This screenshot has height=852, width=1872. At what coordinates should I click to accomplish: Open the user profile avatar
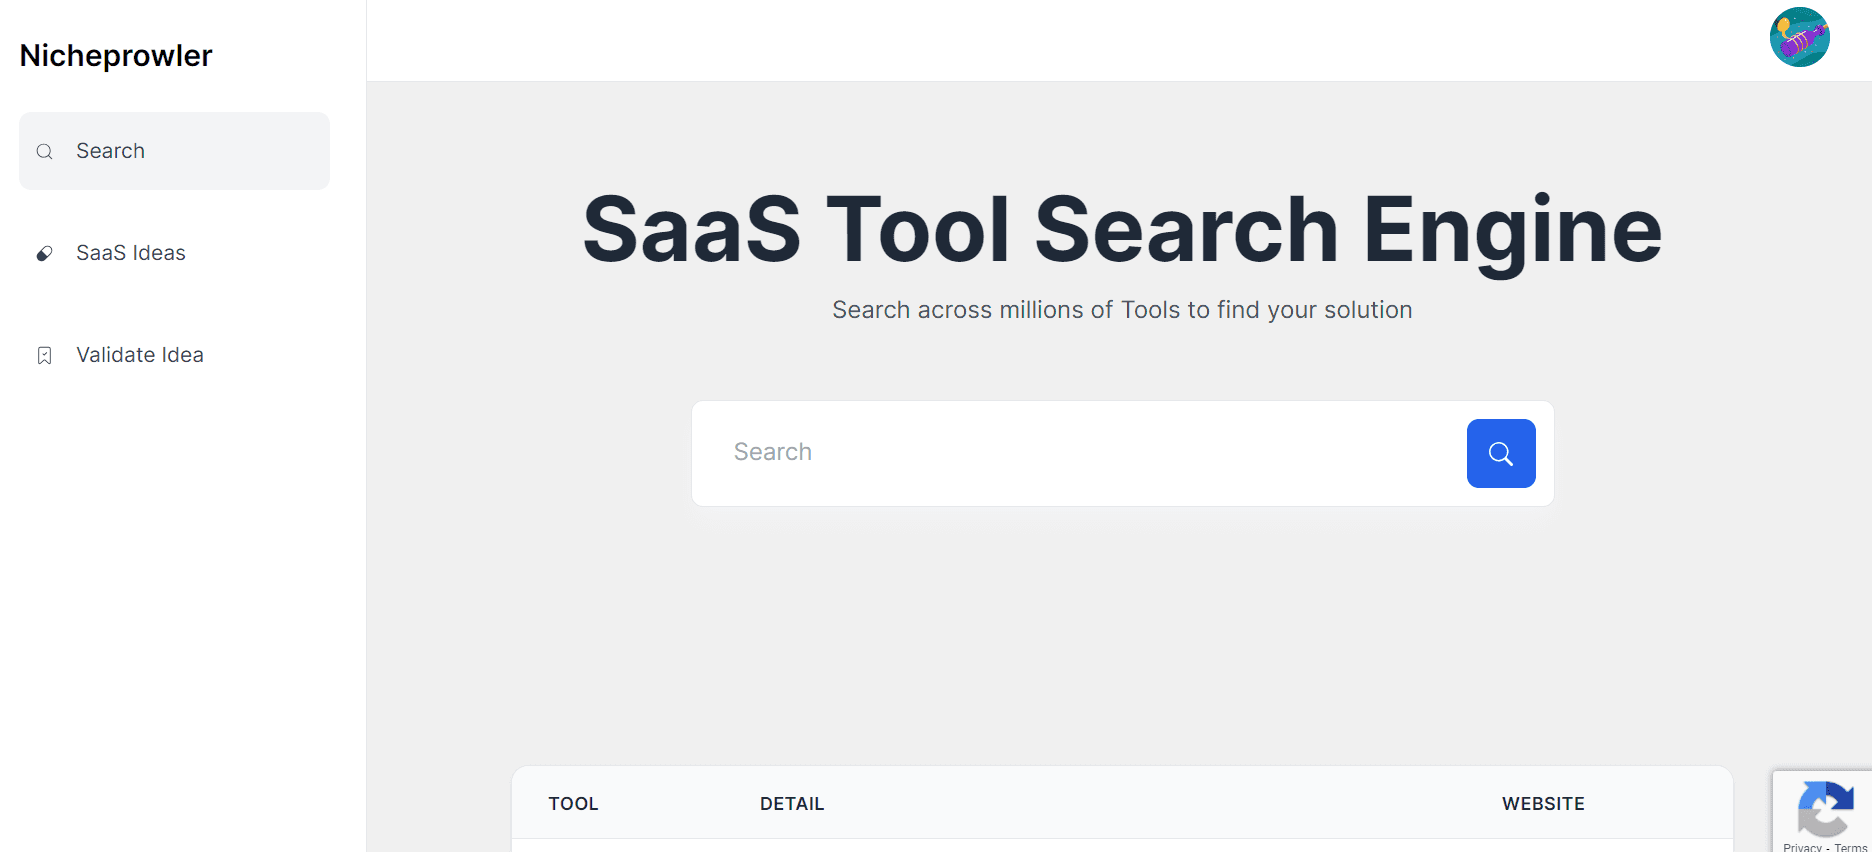(x=1799, y=37)
